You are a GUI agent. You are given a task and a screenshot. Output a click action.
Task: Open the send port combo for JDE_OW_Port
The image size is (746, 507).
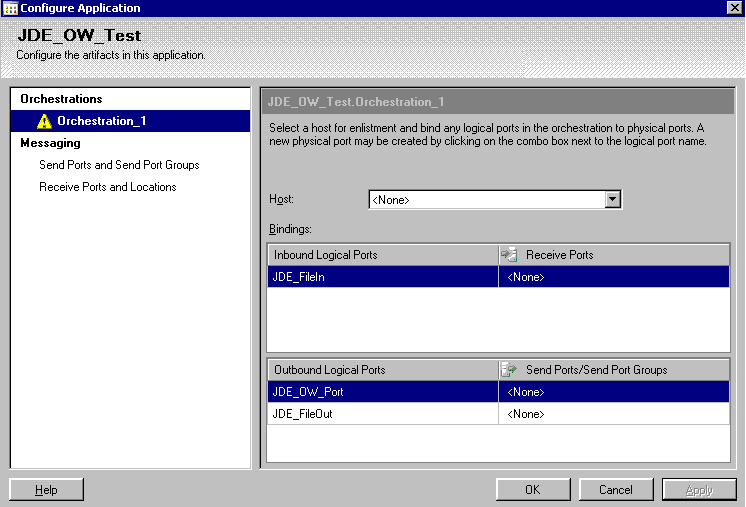coord(614,392)
